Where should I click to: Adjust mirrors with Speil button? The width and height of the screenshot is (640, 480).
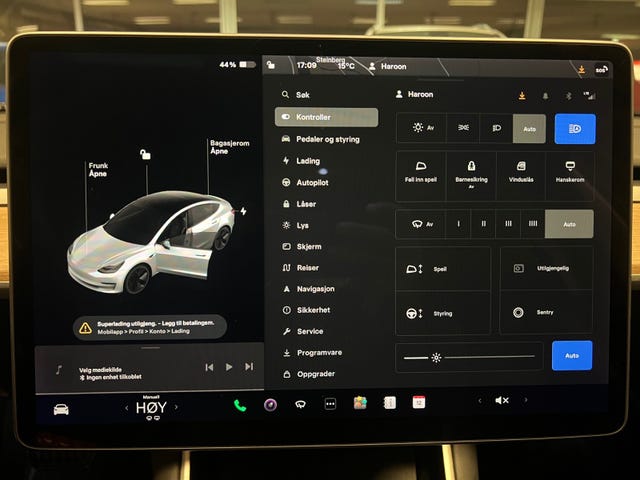pos(443,269)
